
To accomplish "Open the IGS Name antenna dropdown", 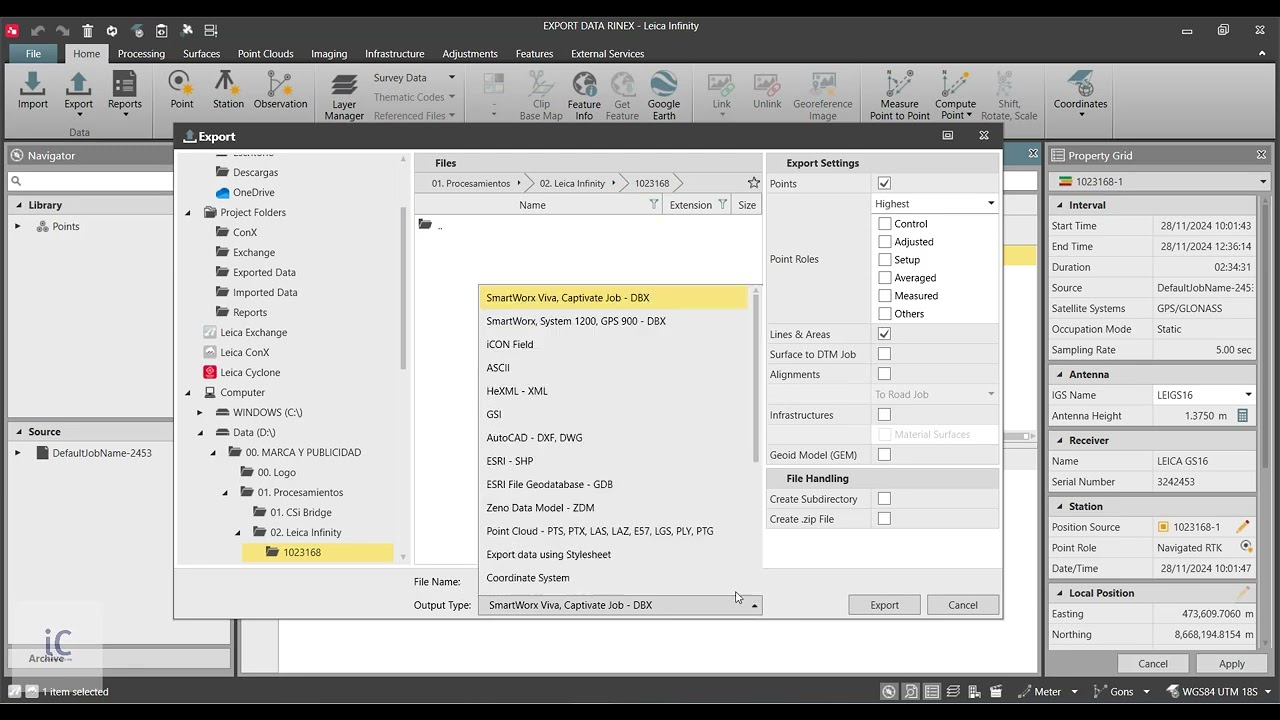I will (1204, 395).
